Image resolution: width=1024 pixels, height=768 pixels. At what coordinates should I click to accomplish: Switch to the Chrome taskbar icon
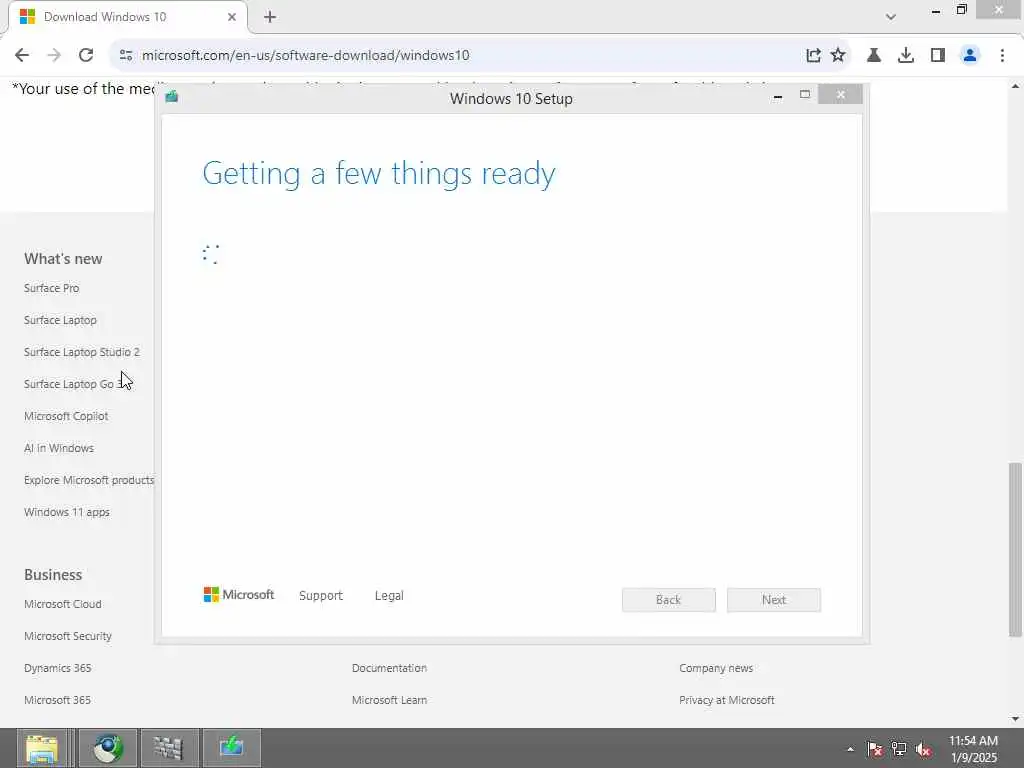pyautogui.click(x=108, y=748)
